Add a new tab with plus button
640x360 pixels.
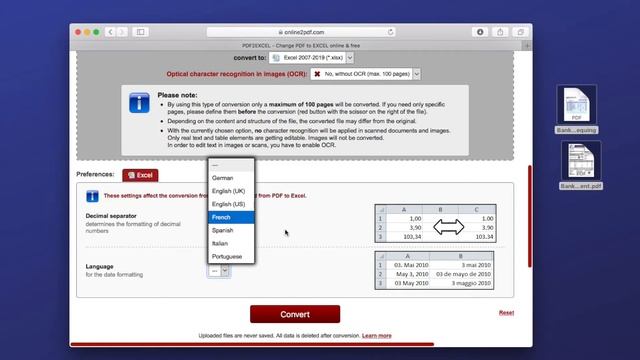[527, 46]
